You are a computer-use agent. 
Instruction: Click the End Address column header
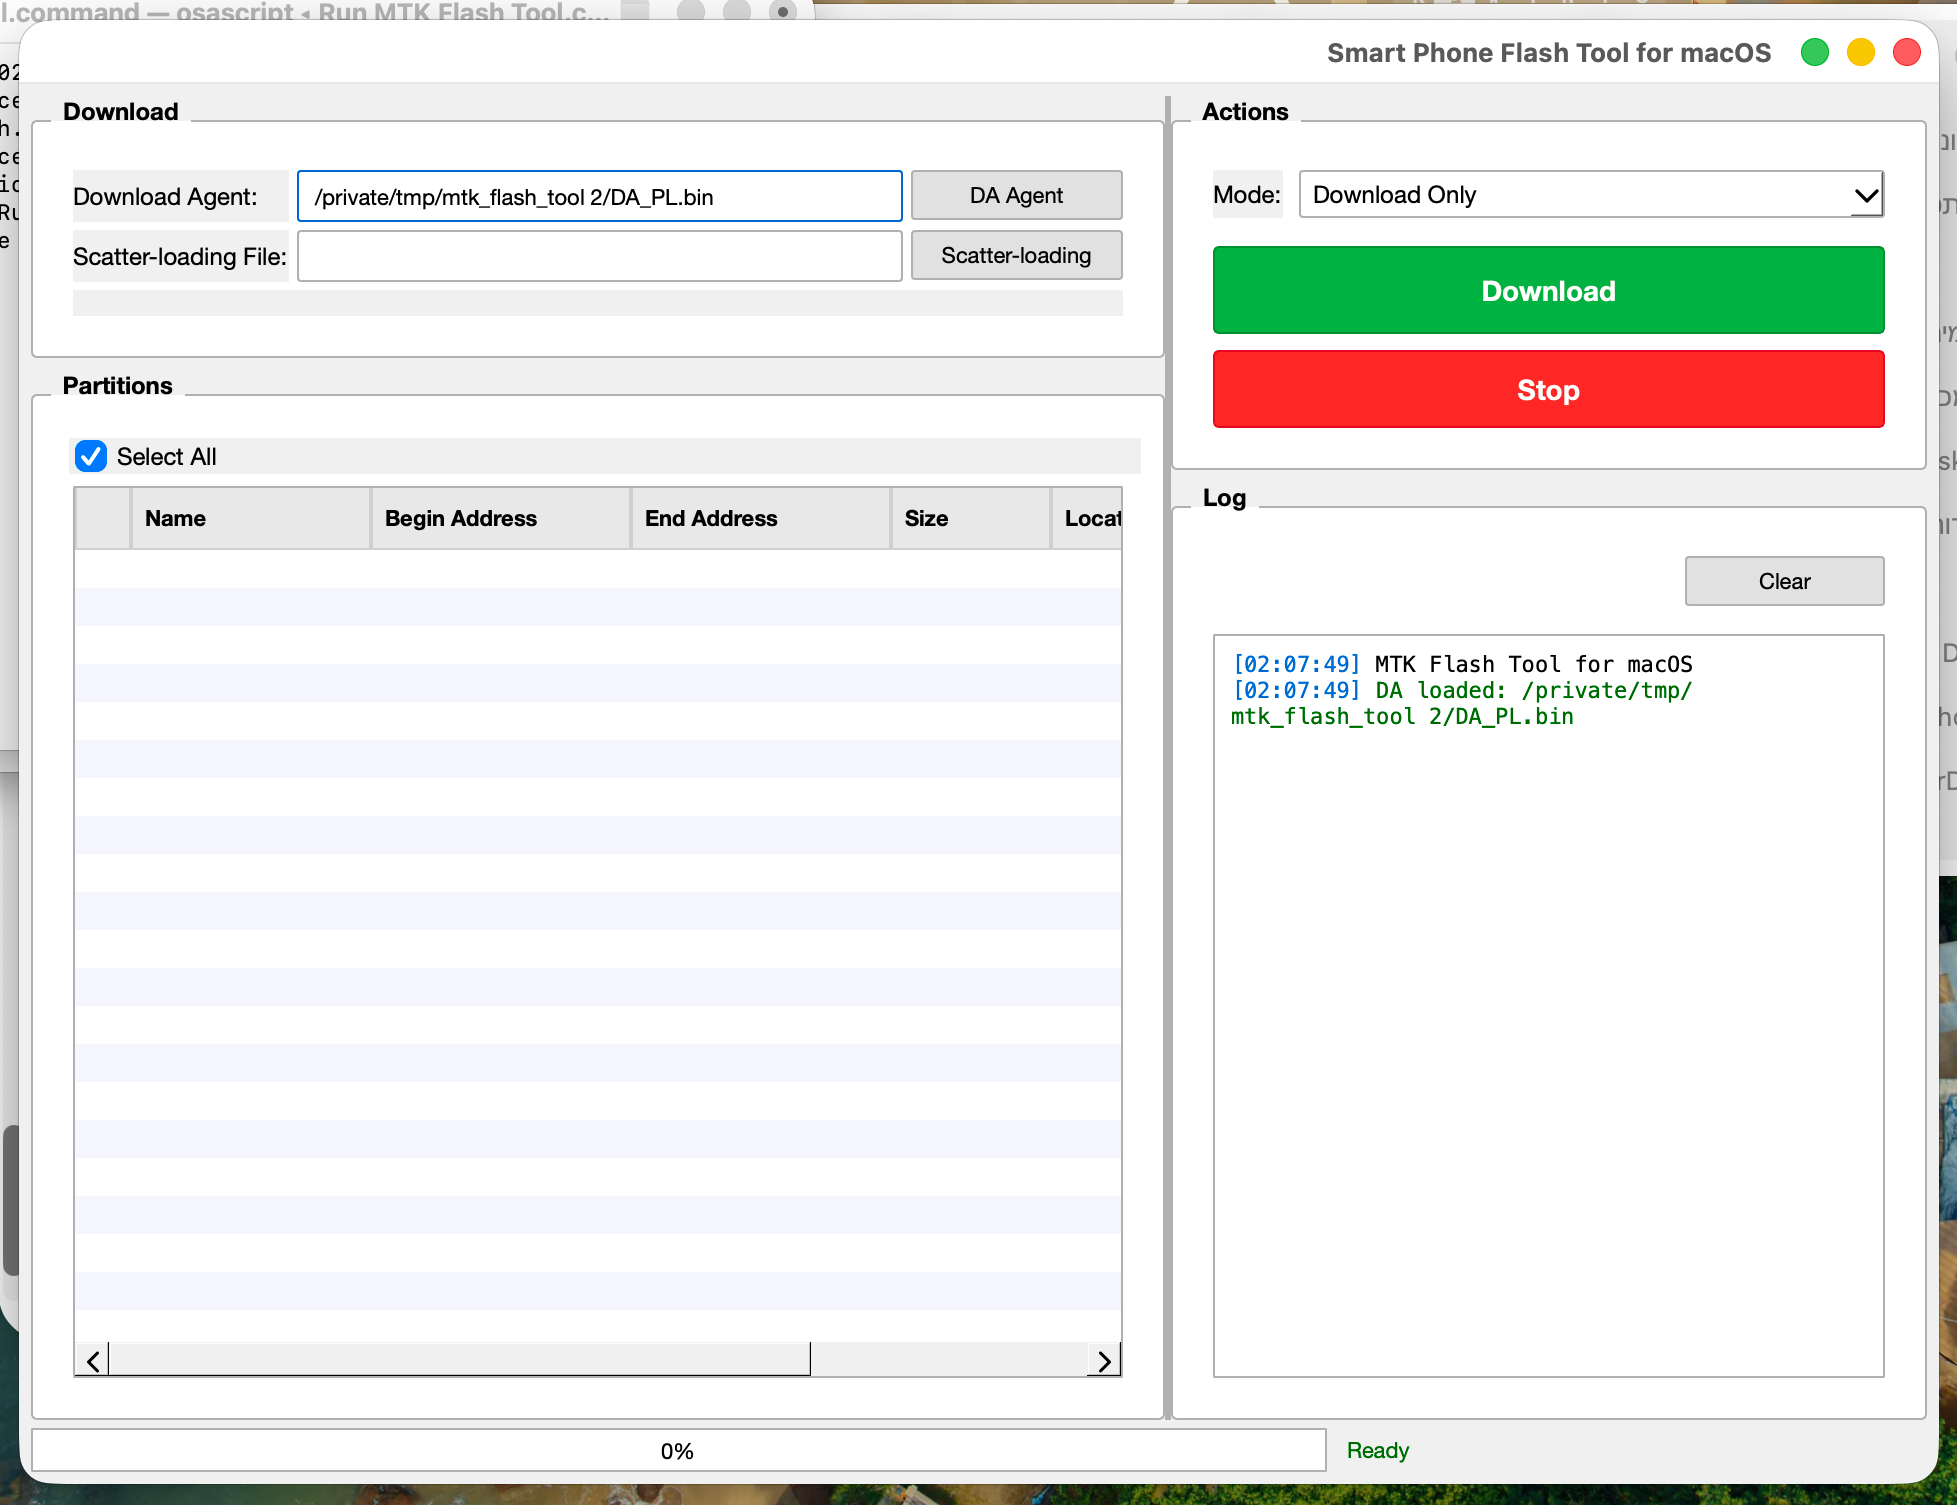[760, 518]
